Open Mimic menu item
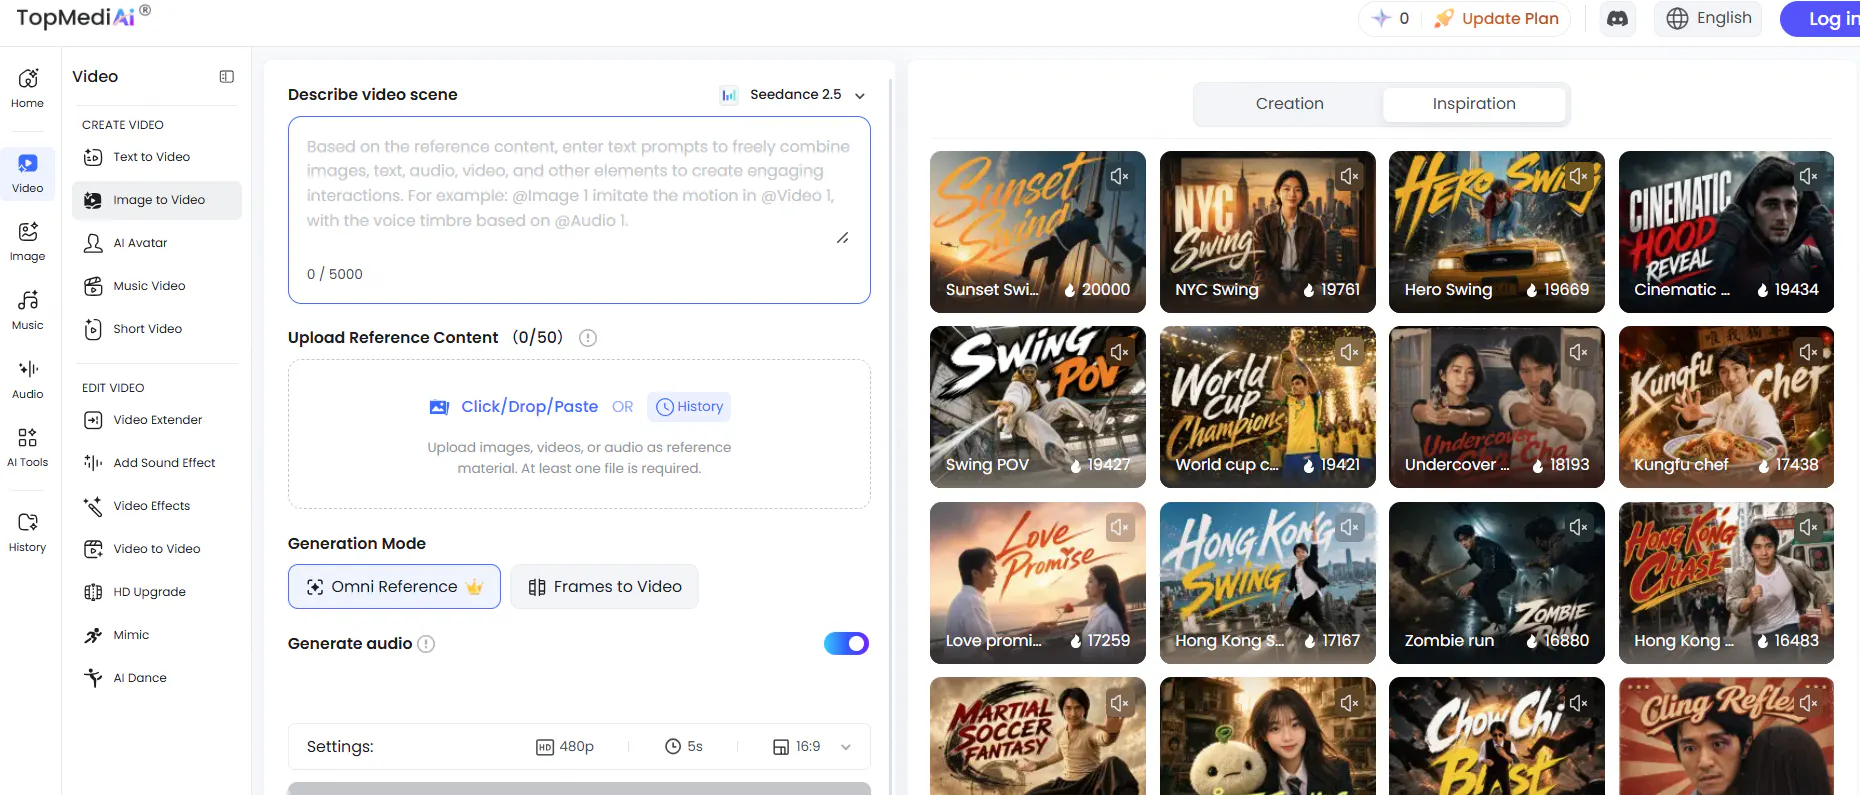Image resolution: width=1860 pixels, height=795 pixels. [157, 635]
